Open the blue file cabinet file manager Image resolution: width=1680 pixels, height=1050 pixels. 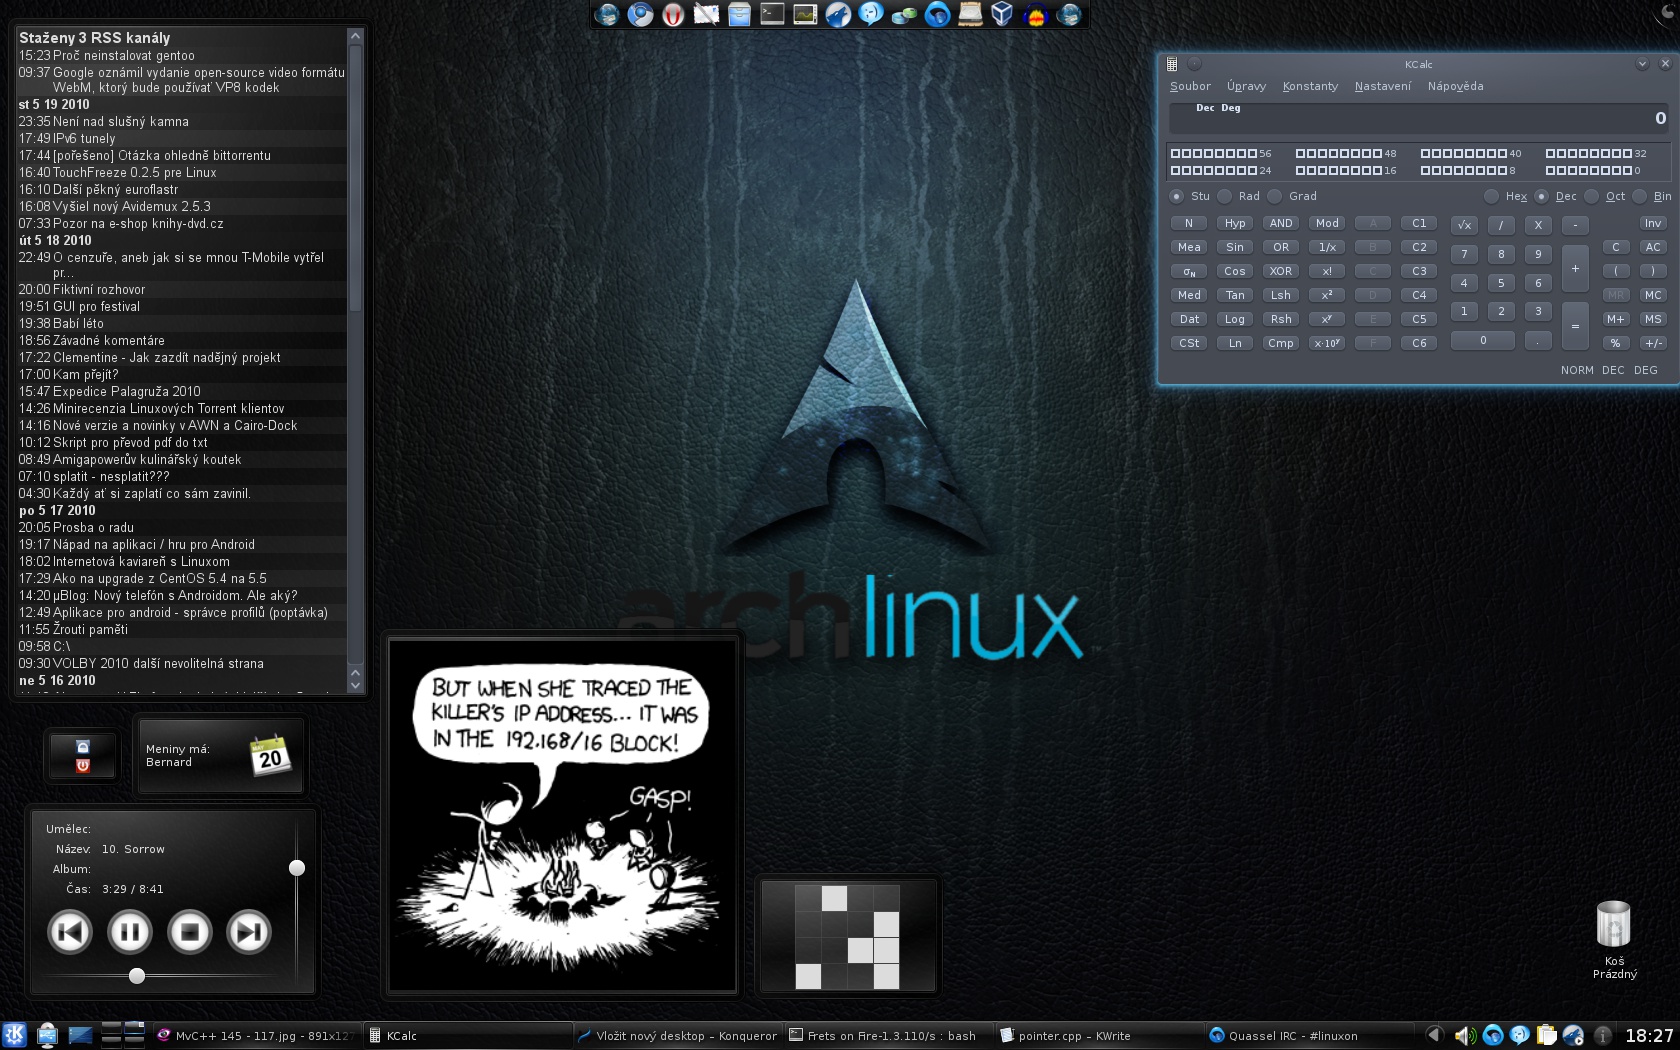[x=739, y=14]
